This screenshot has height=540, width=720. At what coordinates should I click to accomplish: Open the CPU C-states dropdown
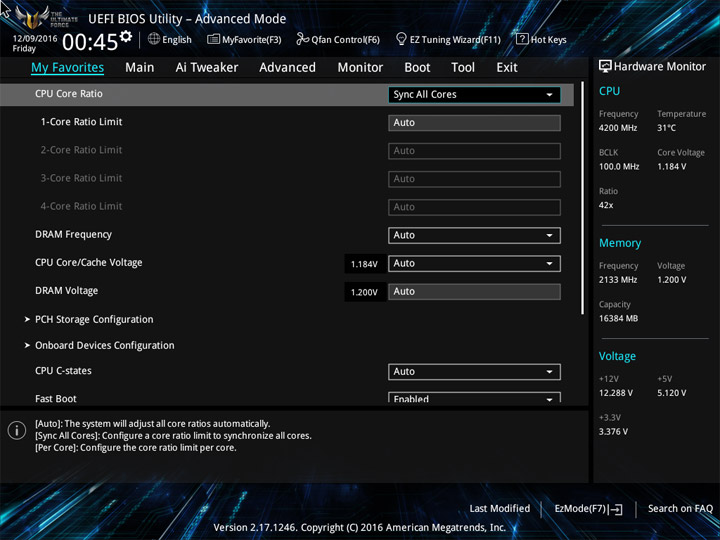click(474, 372)
